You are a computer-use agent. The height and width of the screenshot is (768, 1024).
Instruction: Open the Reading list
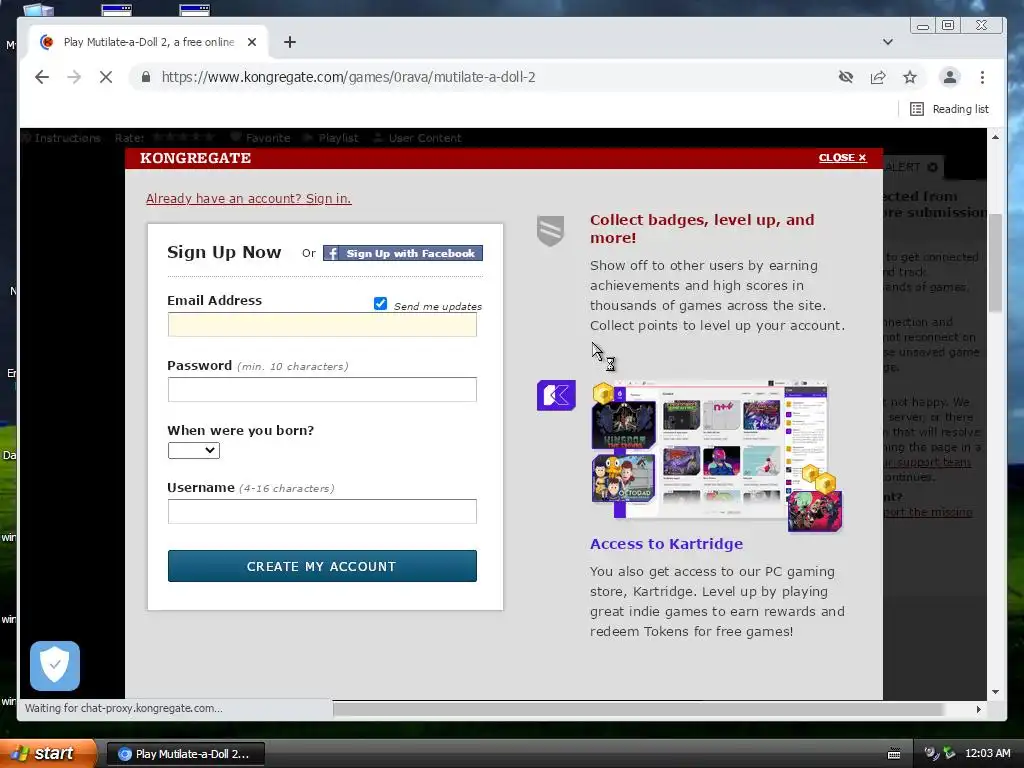[x=950, y=109]
